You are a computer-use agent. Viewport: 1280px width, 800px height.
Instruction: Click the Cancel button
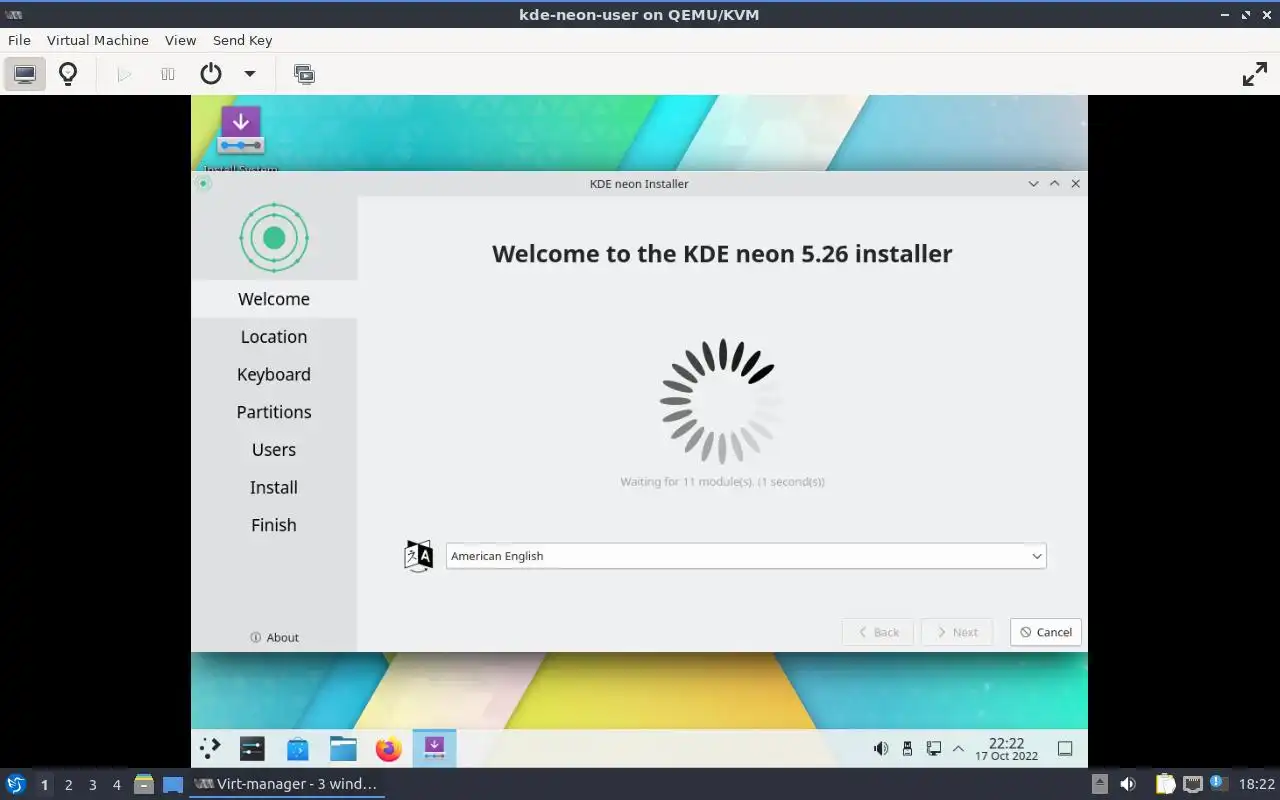point(1046,632)
